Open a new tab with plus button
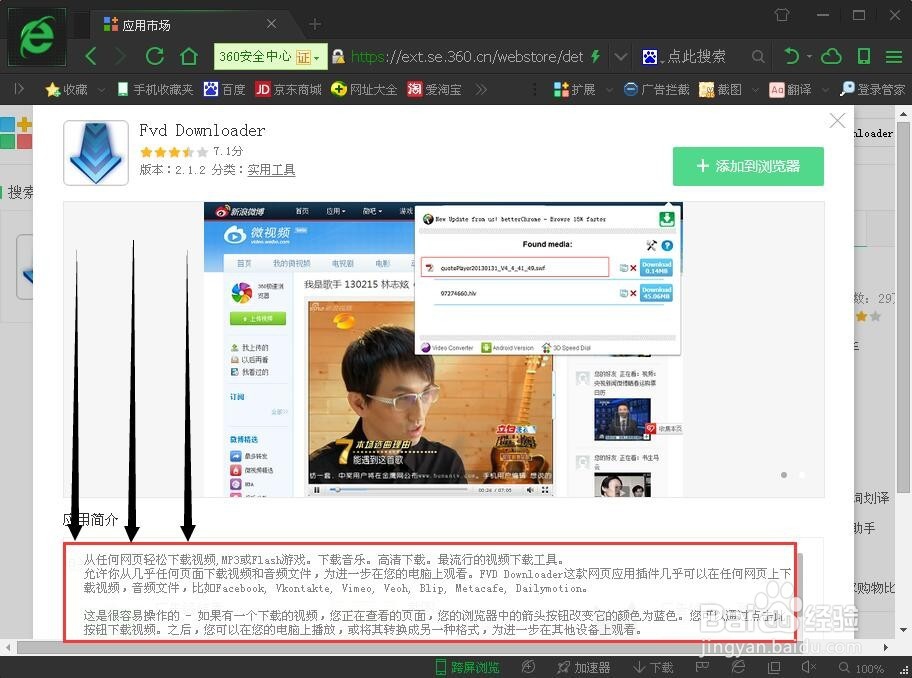912x678 pixels. click(315, 24)
